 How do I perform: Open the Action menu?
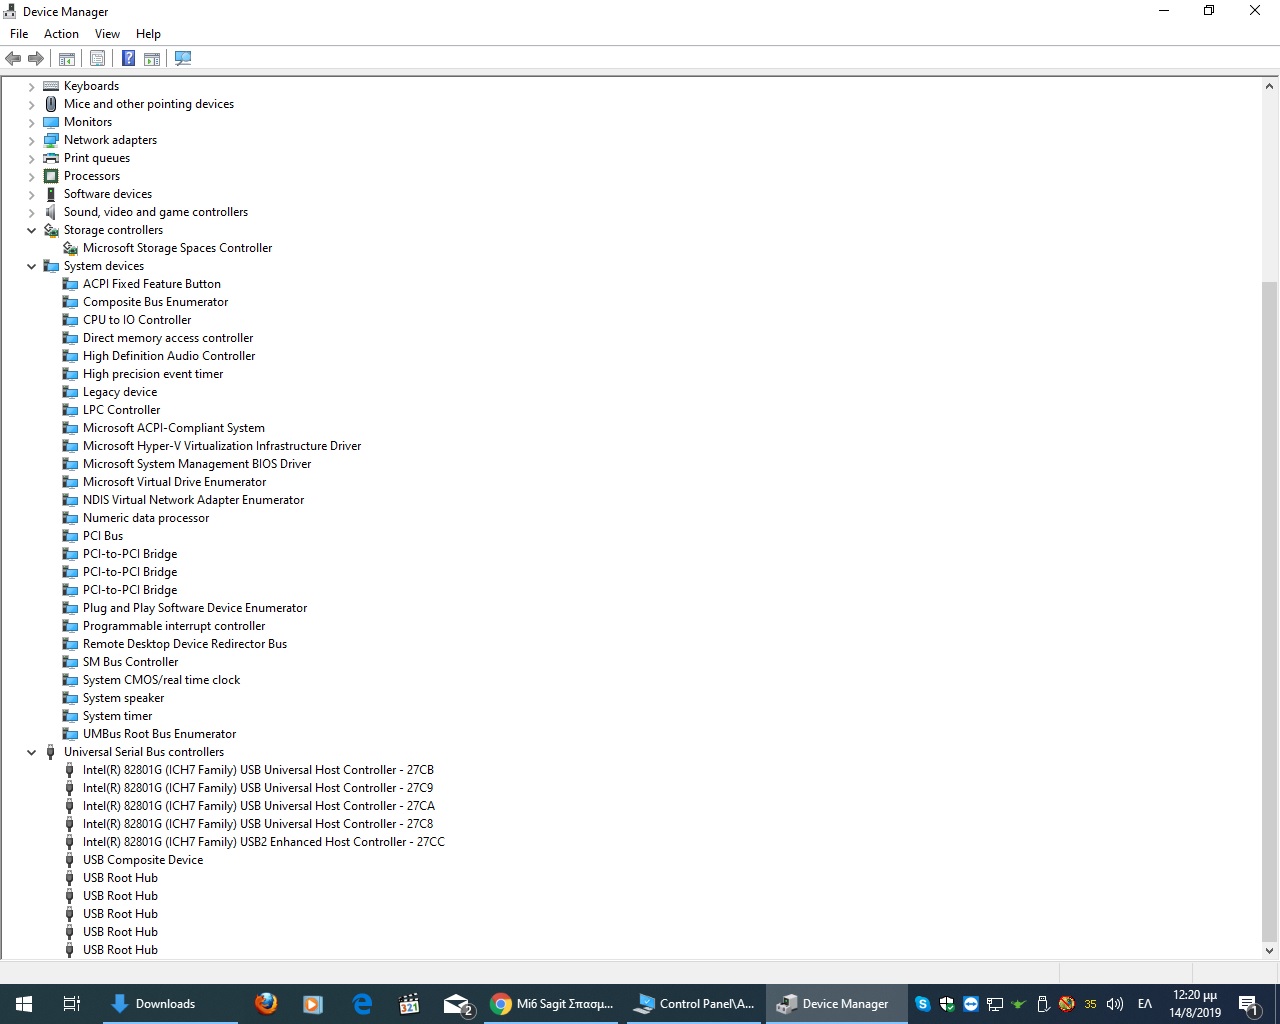[61, 34]
